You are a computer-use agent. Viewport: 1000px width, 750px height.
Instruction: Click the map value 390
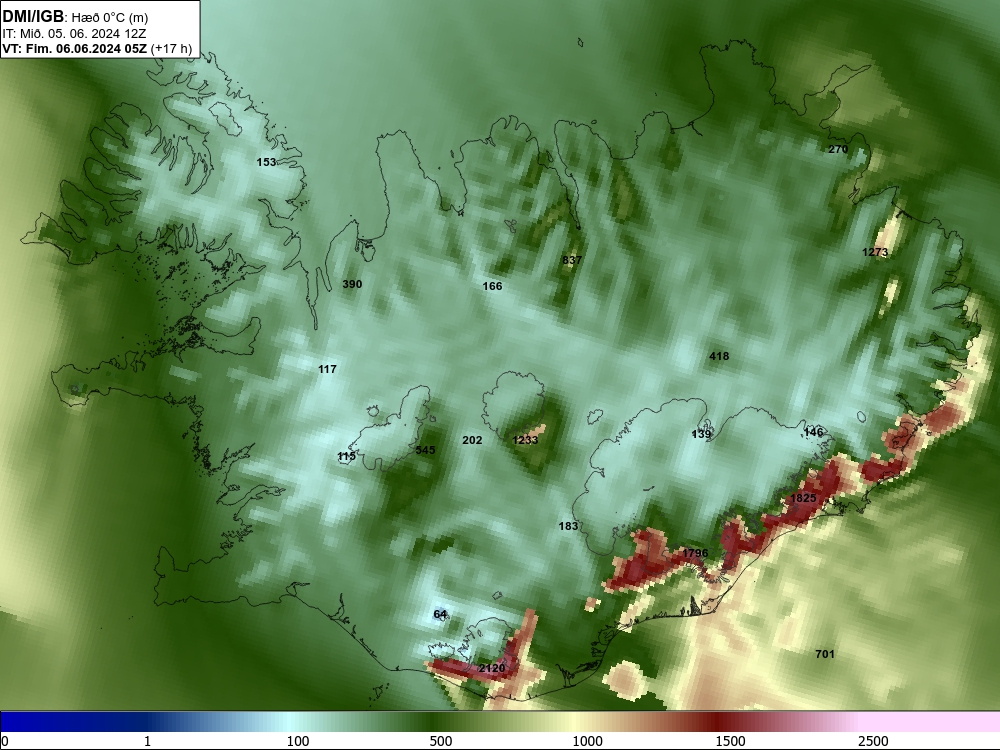[352, 284]
